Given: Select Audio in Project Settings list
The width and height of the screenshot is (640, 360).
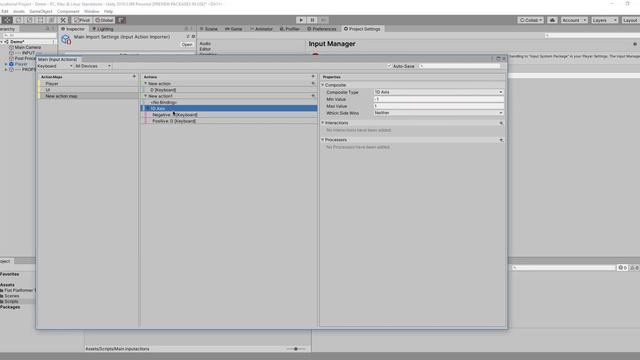Looking at the screenshot, I should (x=205, y=43).
